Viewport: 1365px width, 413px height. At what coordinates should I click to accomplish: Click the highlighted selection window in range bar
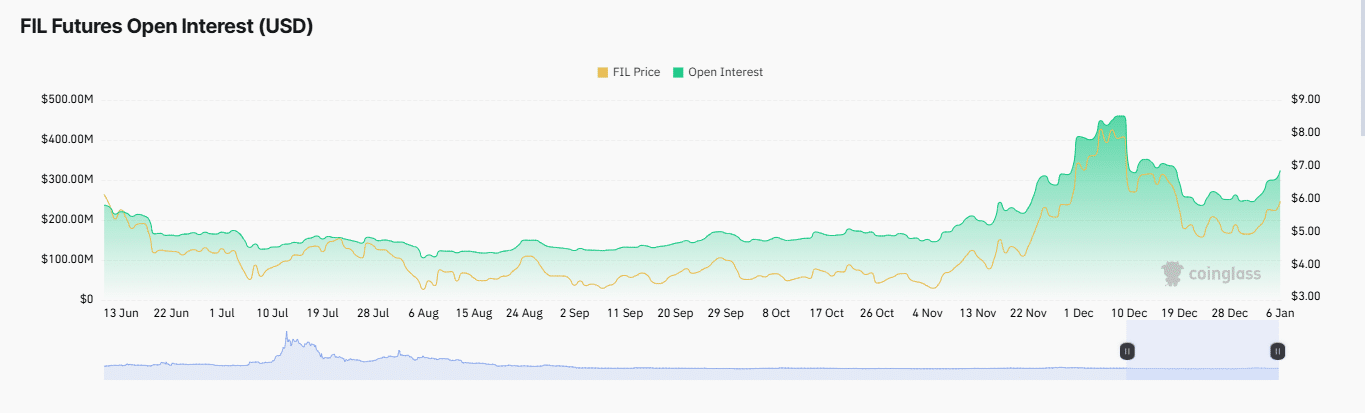1202,351
